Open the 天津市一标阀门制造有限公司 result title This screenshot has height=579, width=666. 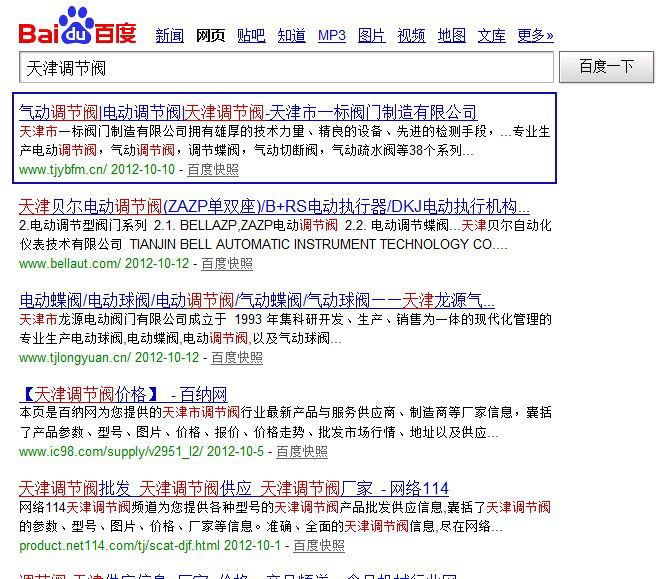[x=248, y=112]
